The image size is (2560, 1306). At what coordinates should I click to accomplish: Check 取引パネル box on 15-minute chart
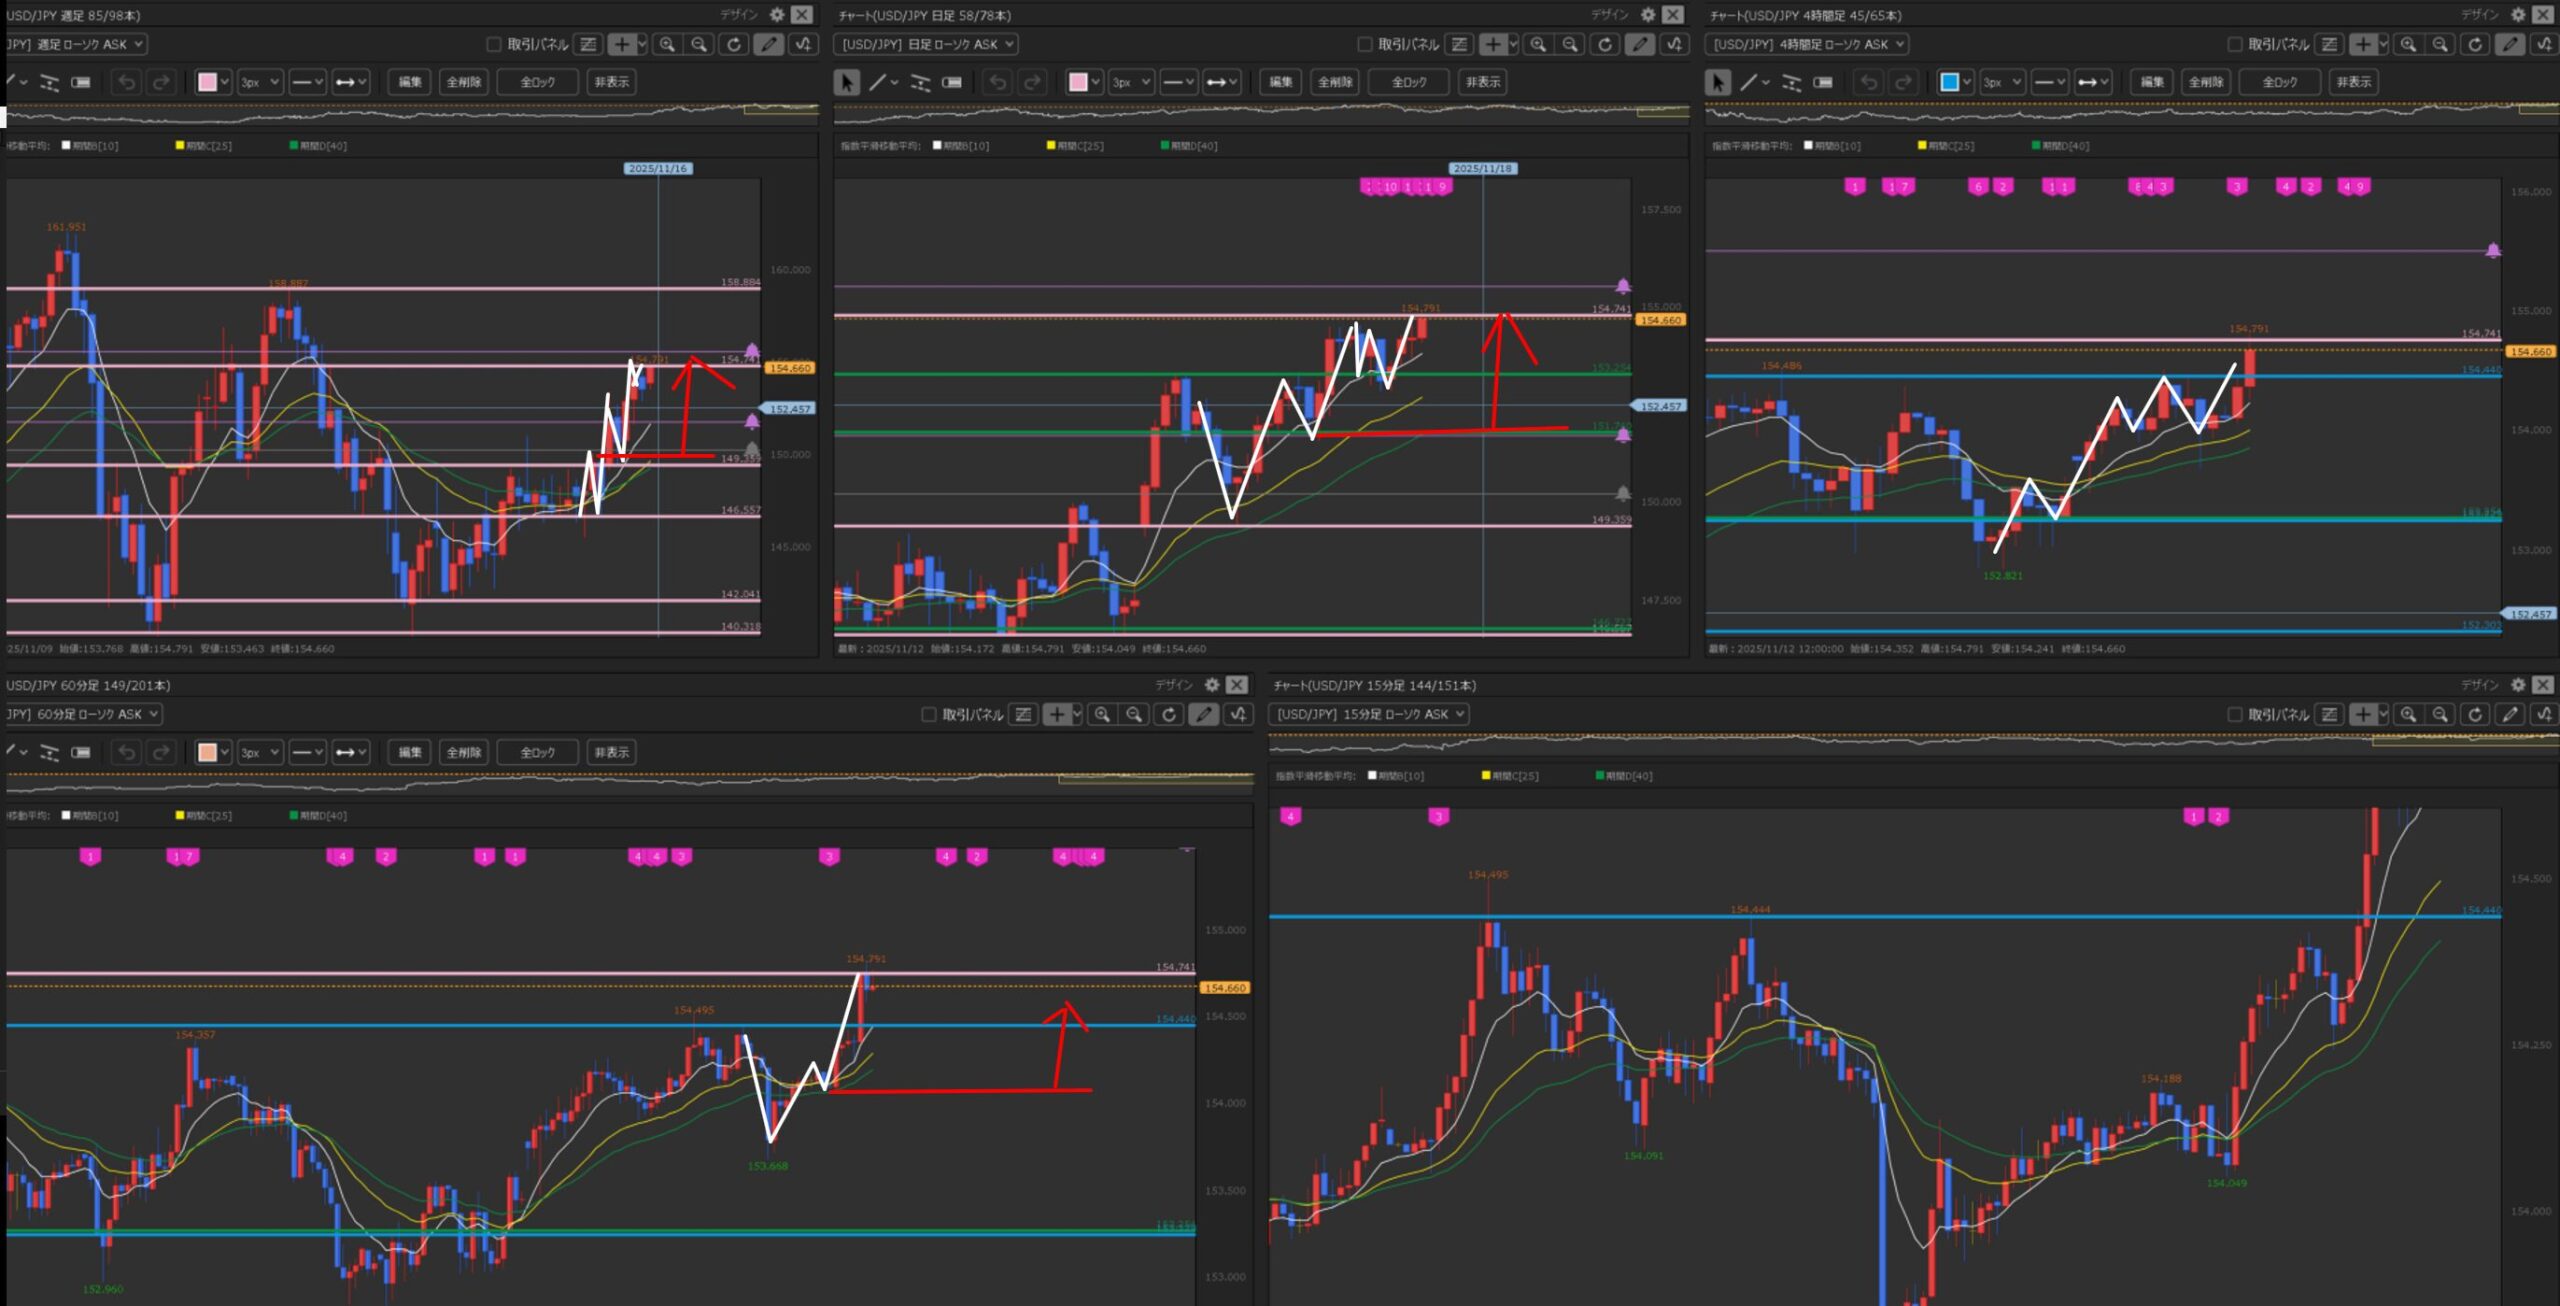2234,714
